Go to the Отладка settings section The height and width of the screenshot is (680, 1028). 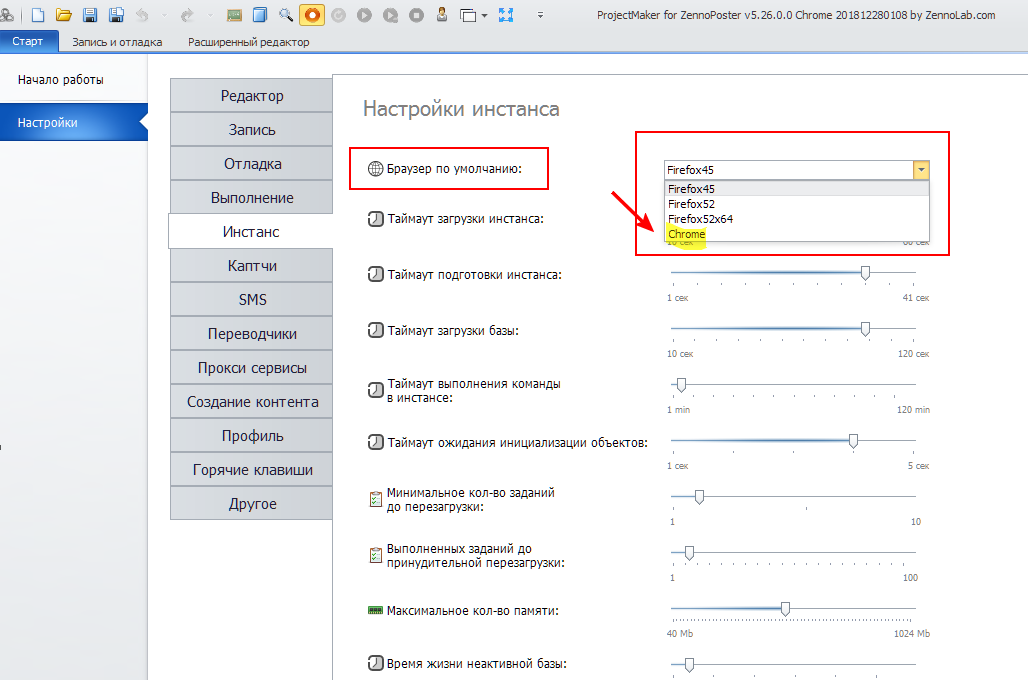252,164
